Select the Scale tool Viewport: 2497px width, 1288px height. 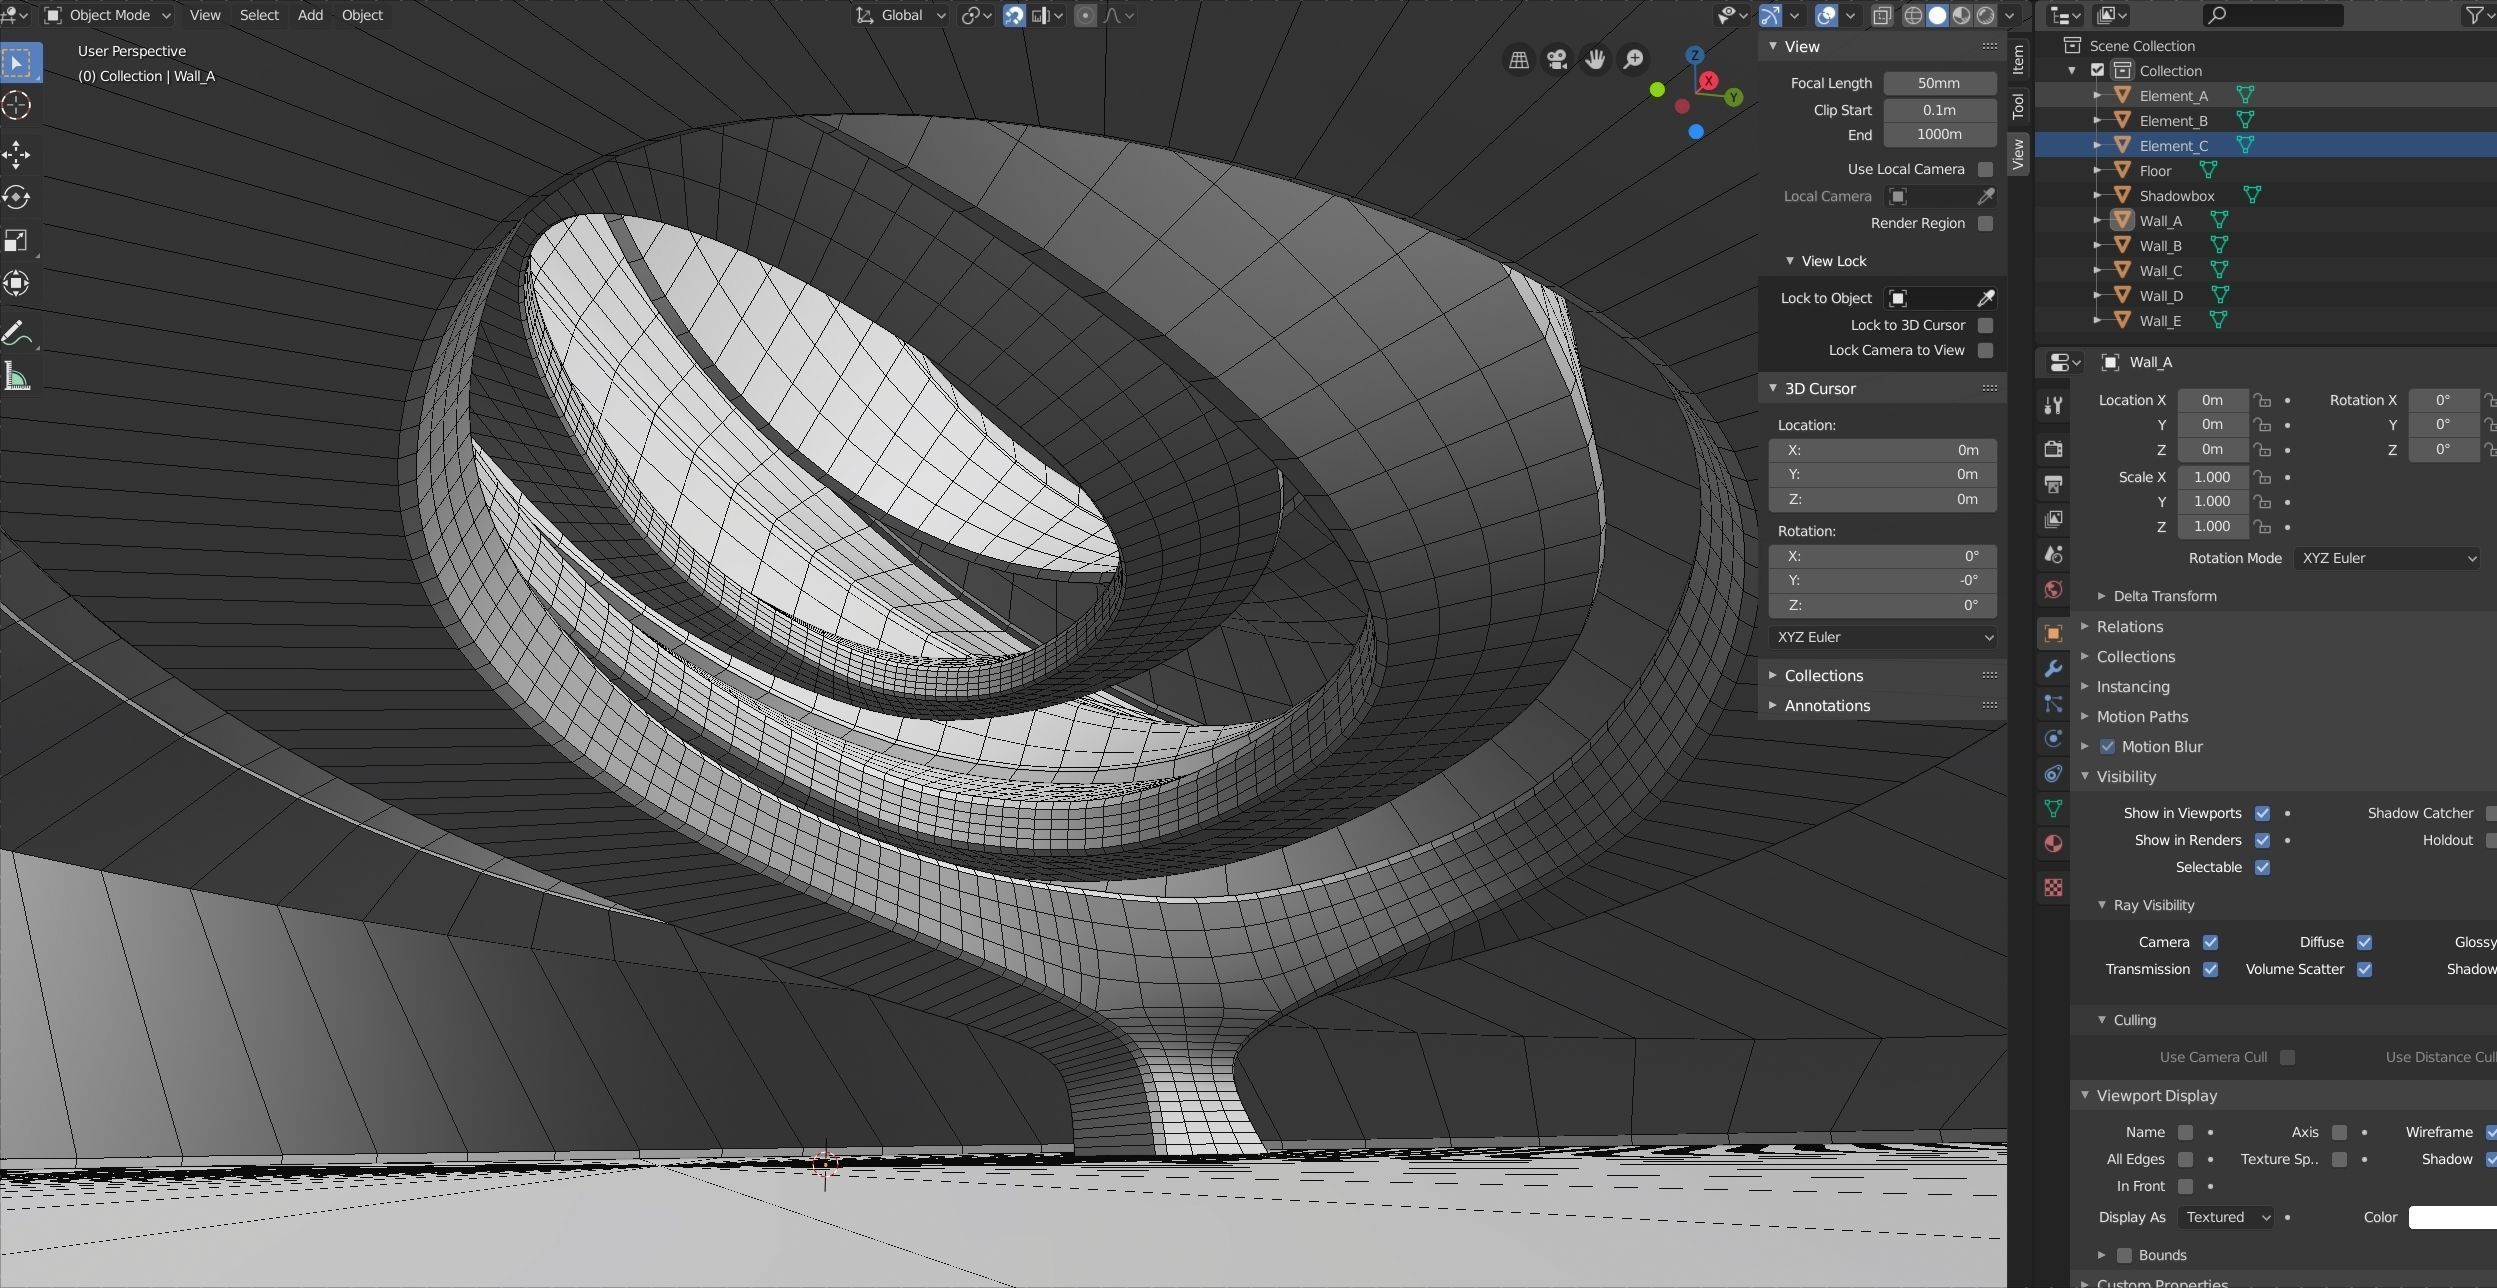[x=17, y=240]
